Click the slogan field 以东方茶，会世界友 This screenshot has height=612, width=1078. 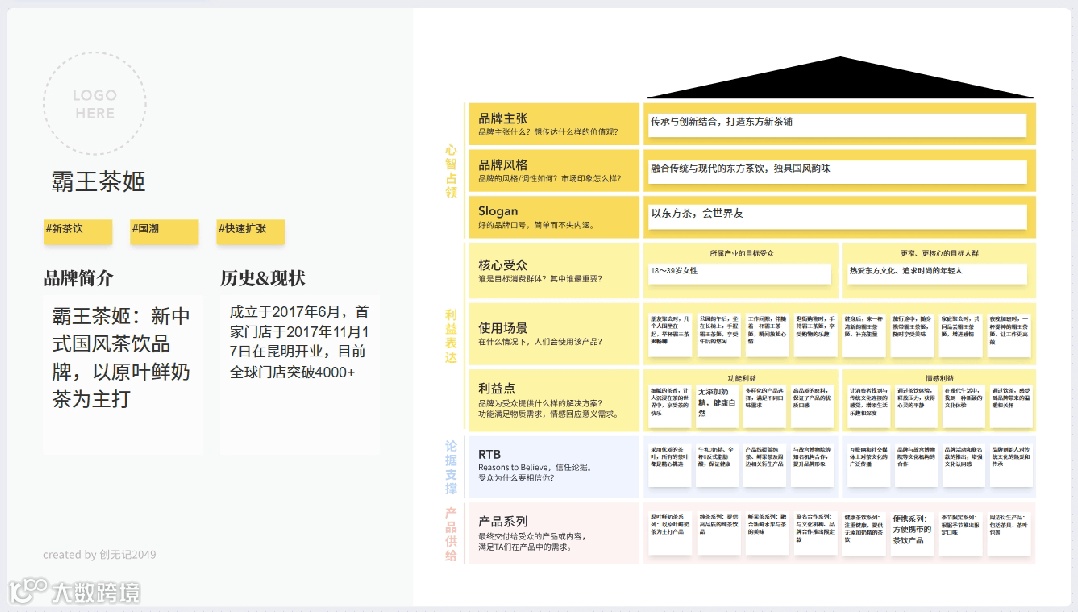coord(837,217)
